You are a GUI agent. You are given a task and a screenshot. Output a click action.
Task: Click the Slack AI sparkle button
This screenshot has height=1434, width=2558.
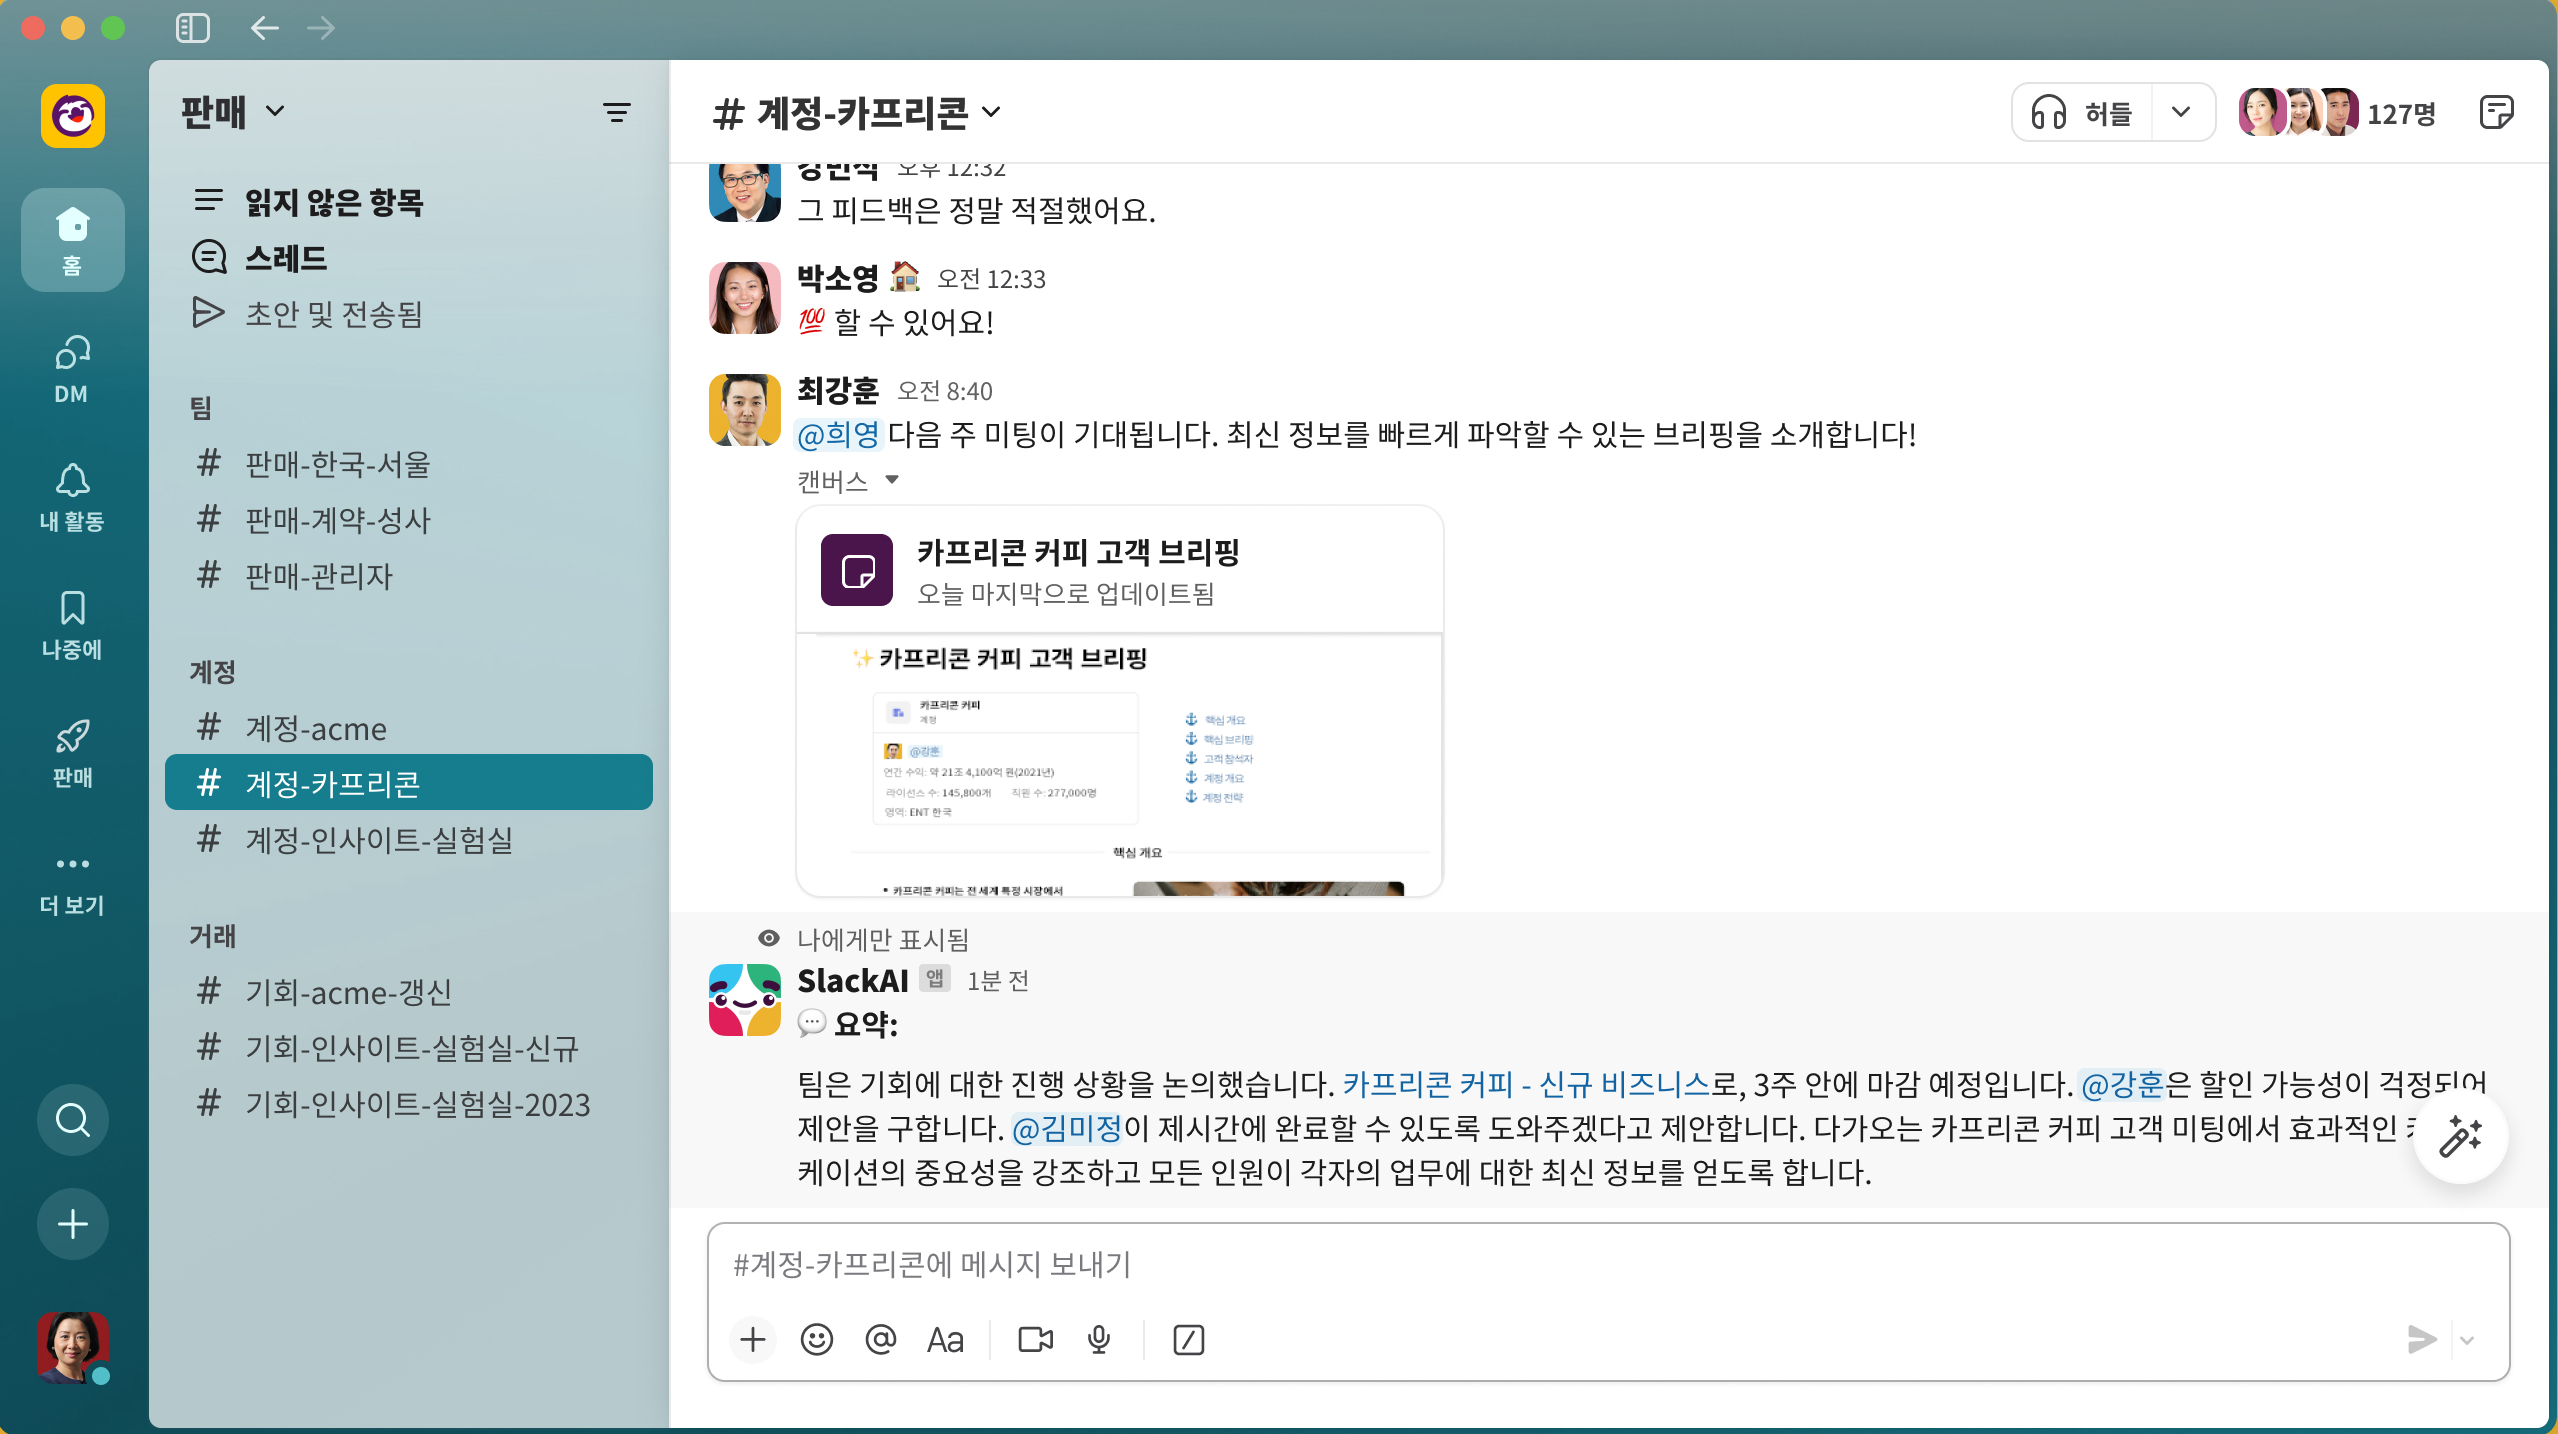coord(2460,1137)
